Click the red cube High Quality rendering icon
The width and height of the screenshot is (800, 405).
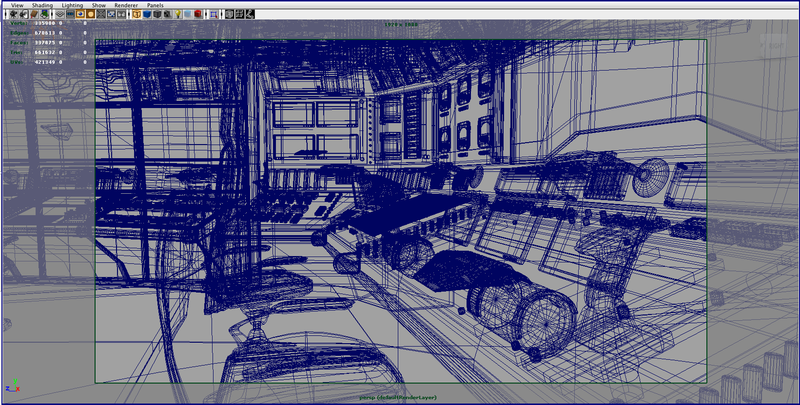click(x=197, y=15)
